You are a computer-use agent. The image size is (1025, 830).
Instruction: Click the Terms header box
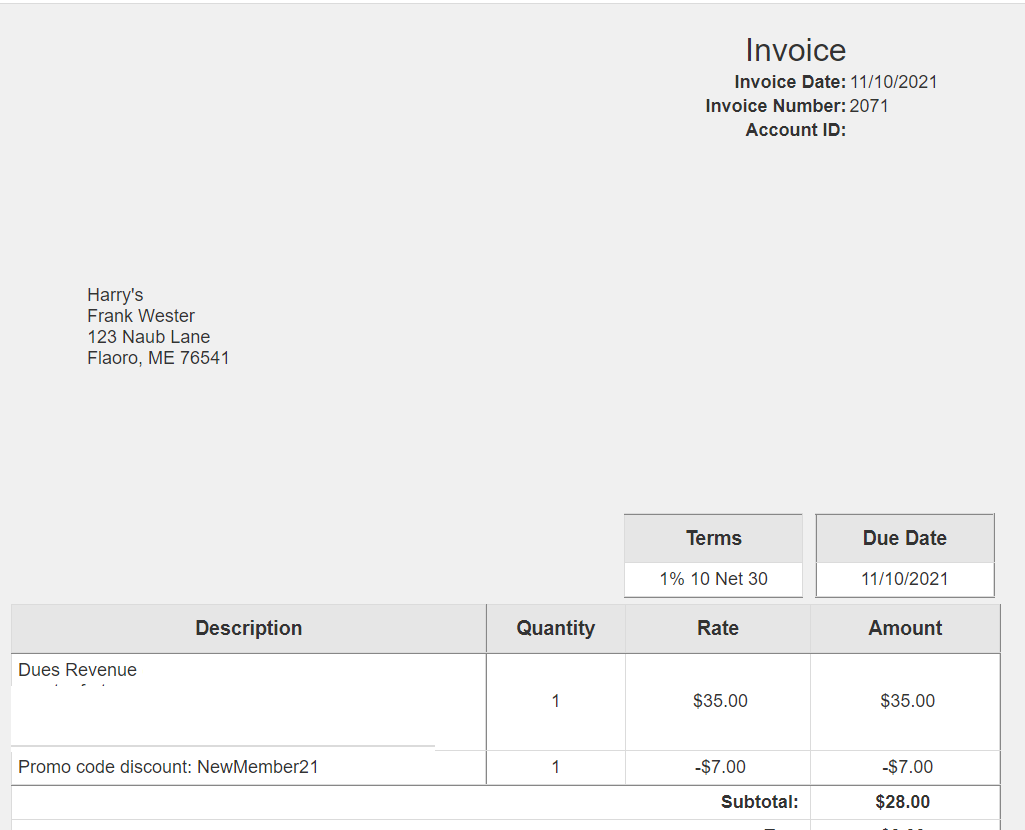point(713,538)
